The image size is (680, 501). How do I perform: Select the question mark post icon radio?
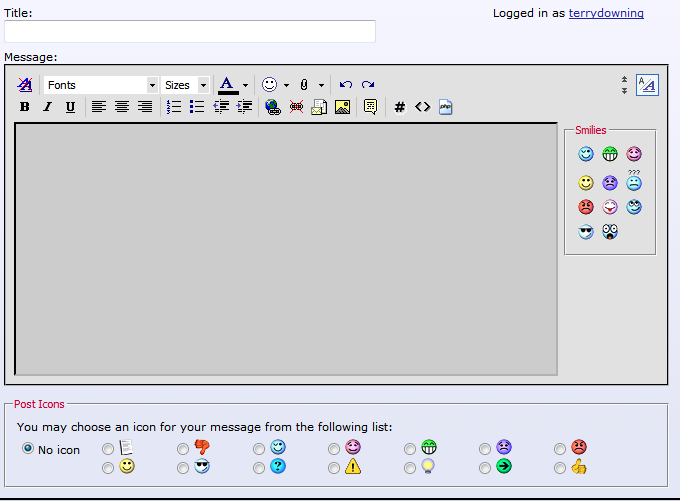pos(259,468)
